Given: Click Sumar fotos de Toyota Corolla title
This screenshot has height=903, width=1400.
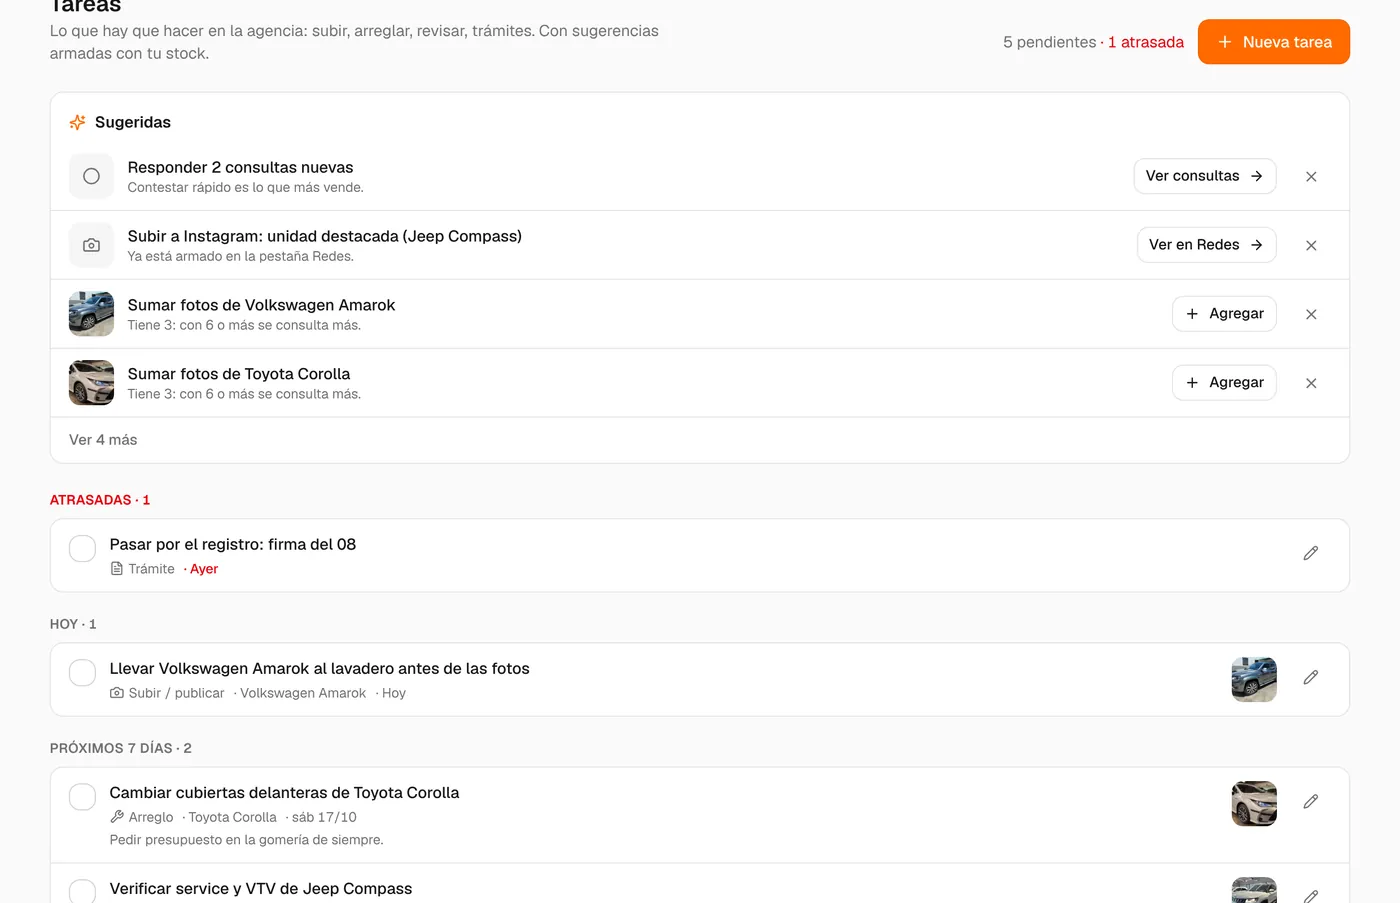Looking at the screenshot, I should tap(239, 374).
